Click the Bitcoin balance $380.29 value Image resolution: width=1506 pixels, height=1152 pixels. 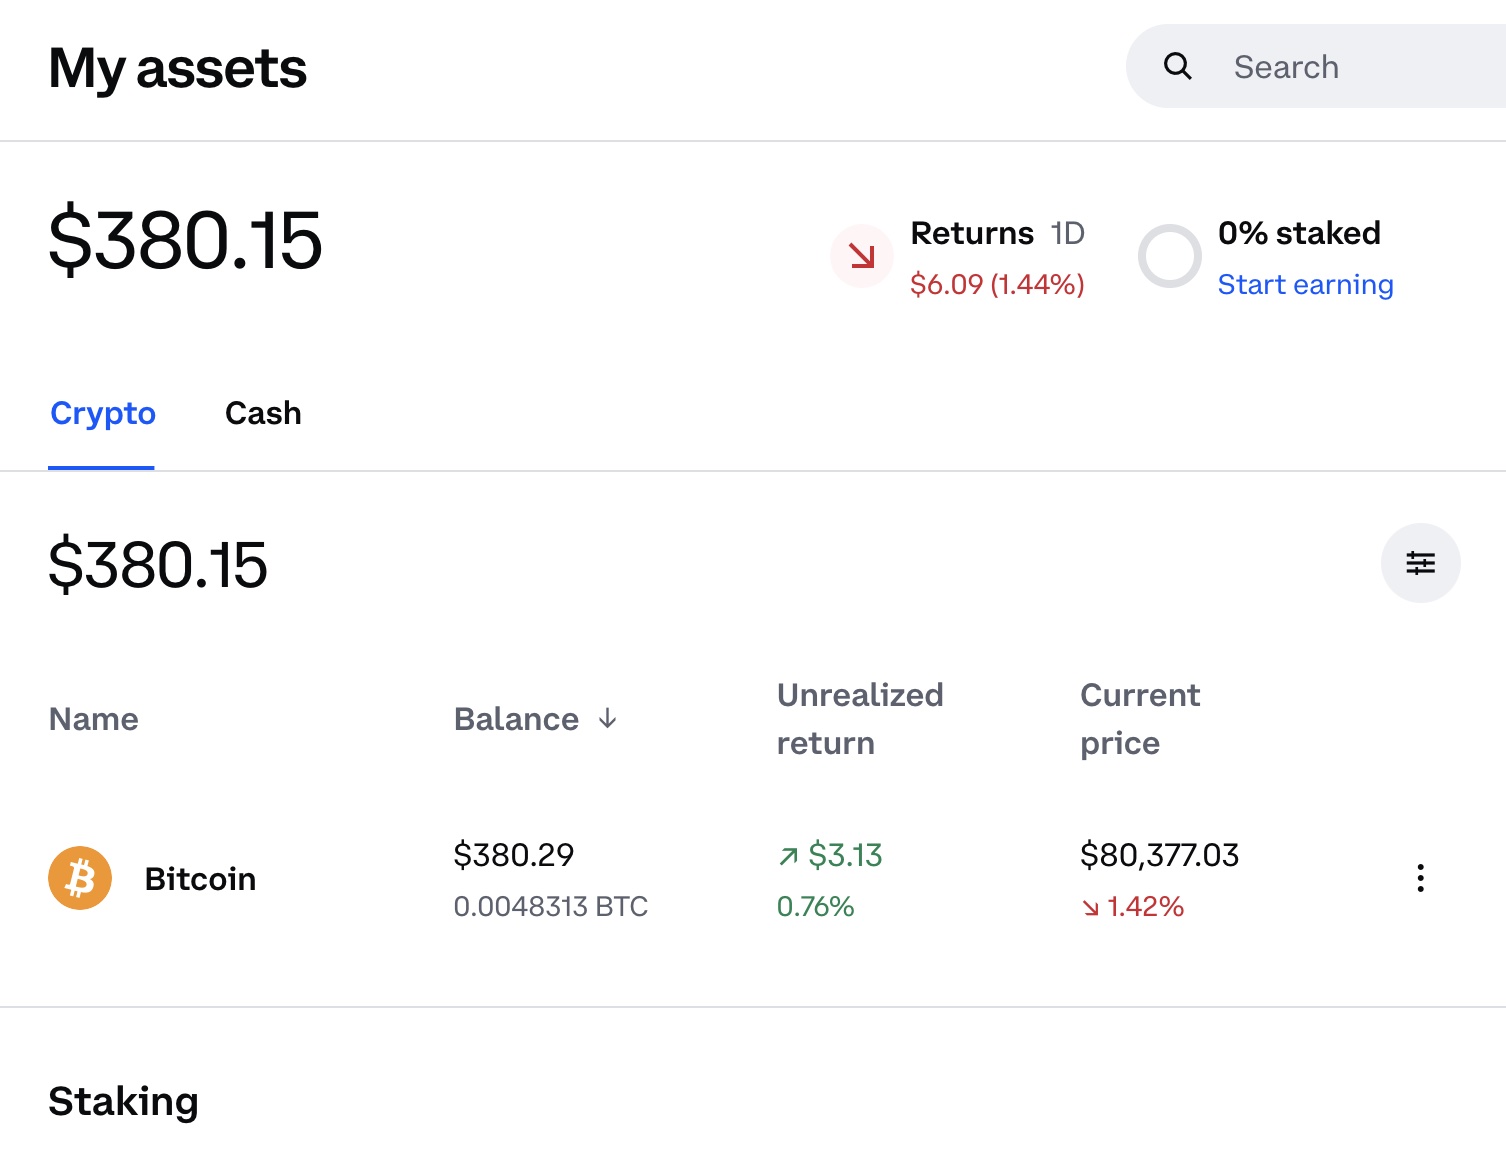(513, 855)
